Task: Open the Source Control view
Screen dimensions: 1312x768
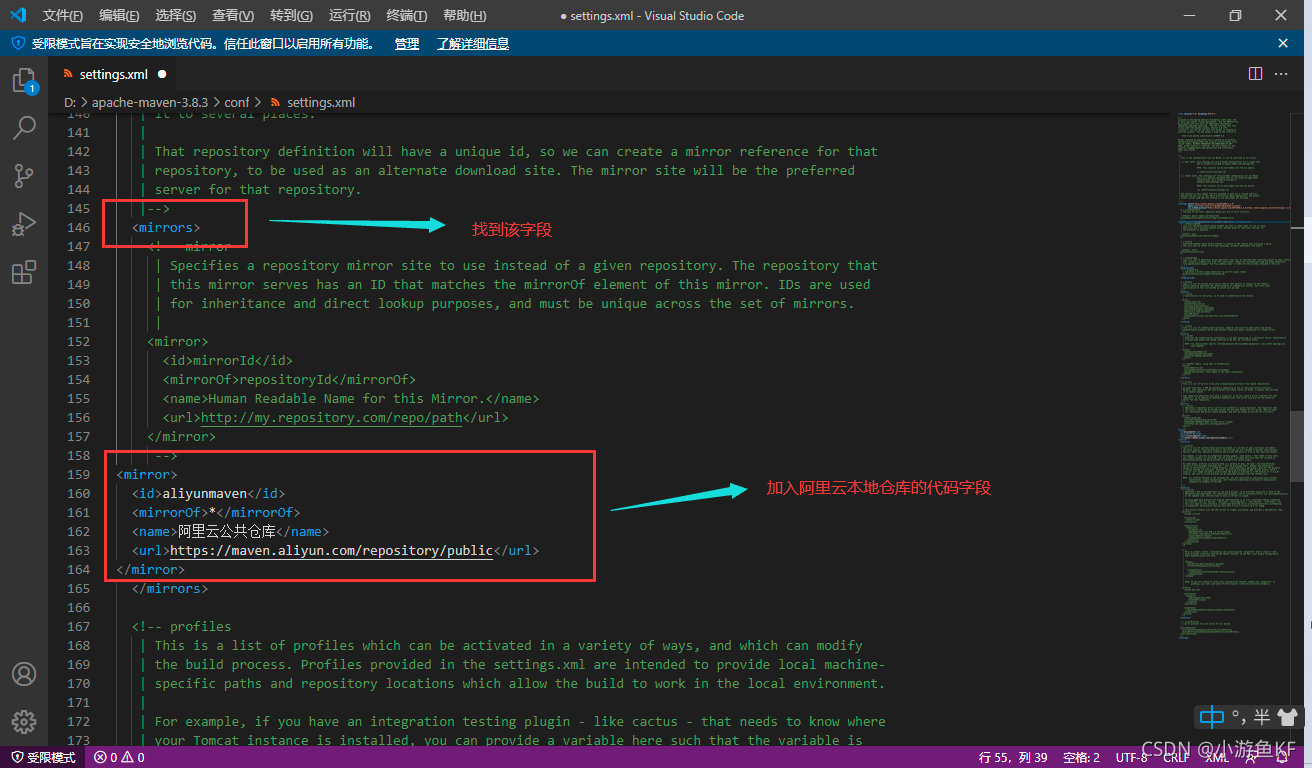Action: (24, 176)
